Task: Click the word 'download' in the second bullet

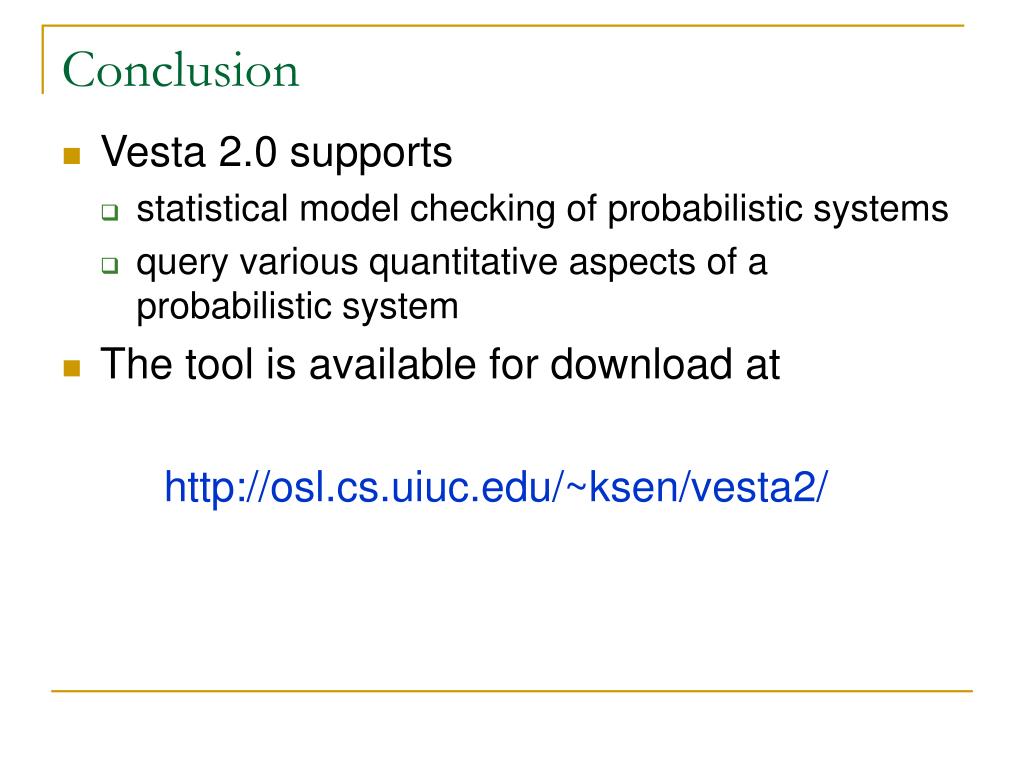Action: click(x=641, y=364)
